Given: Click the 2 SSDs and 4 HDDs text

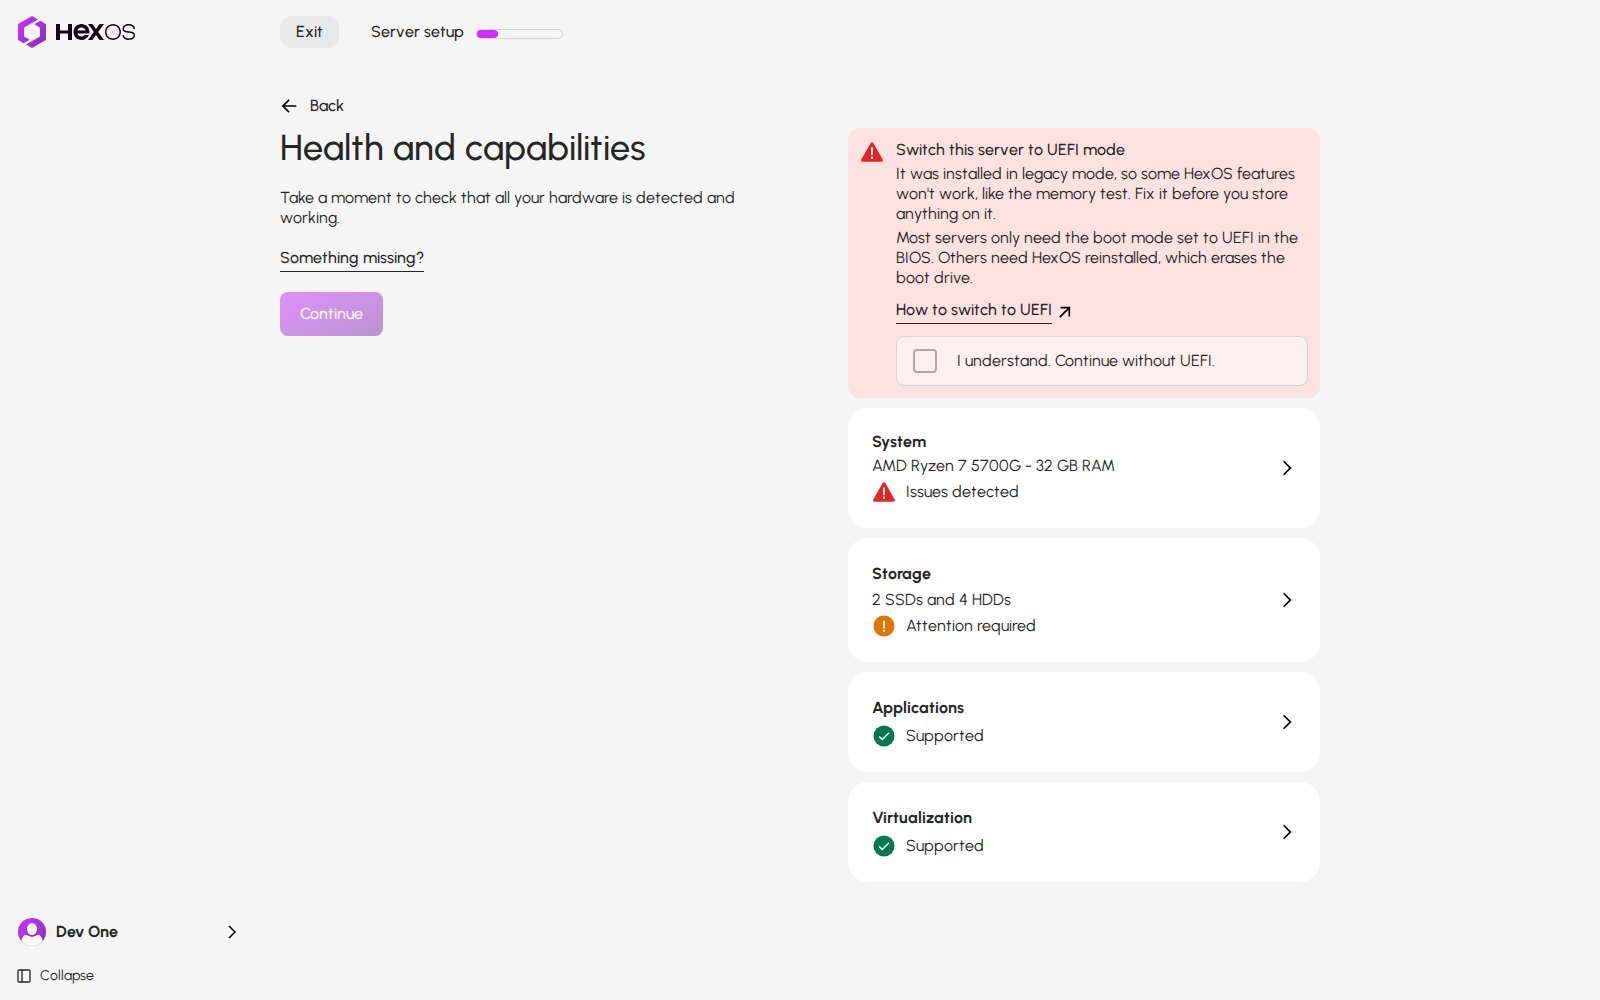Looking at the screenshot, I should click(x=941, y=600).
